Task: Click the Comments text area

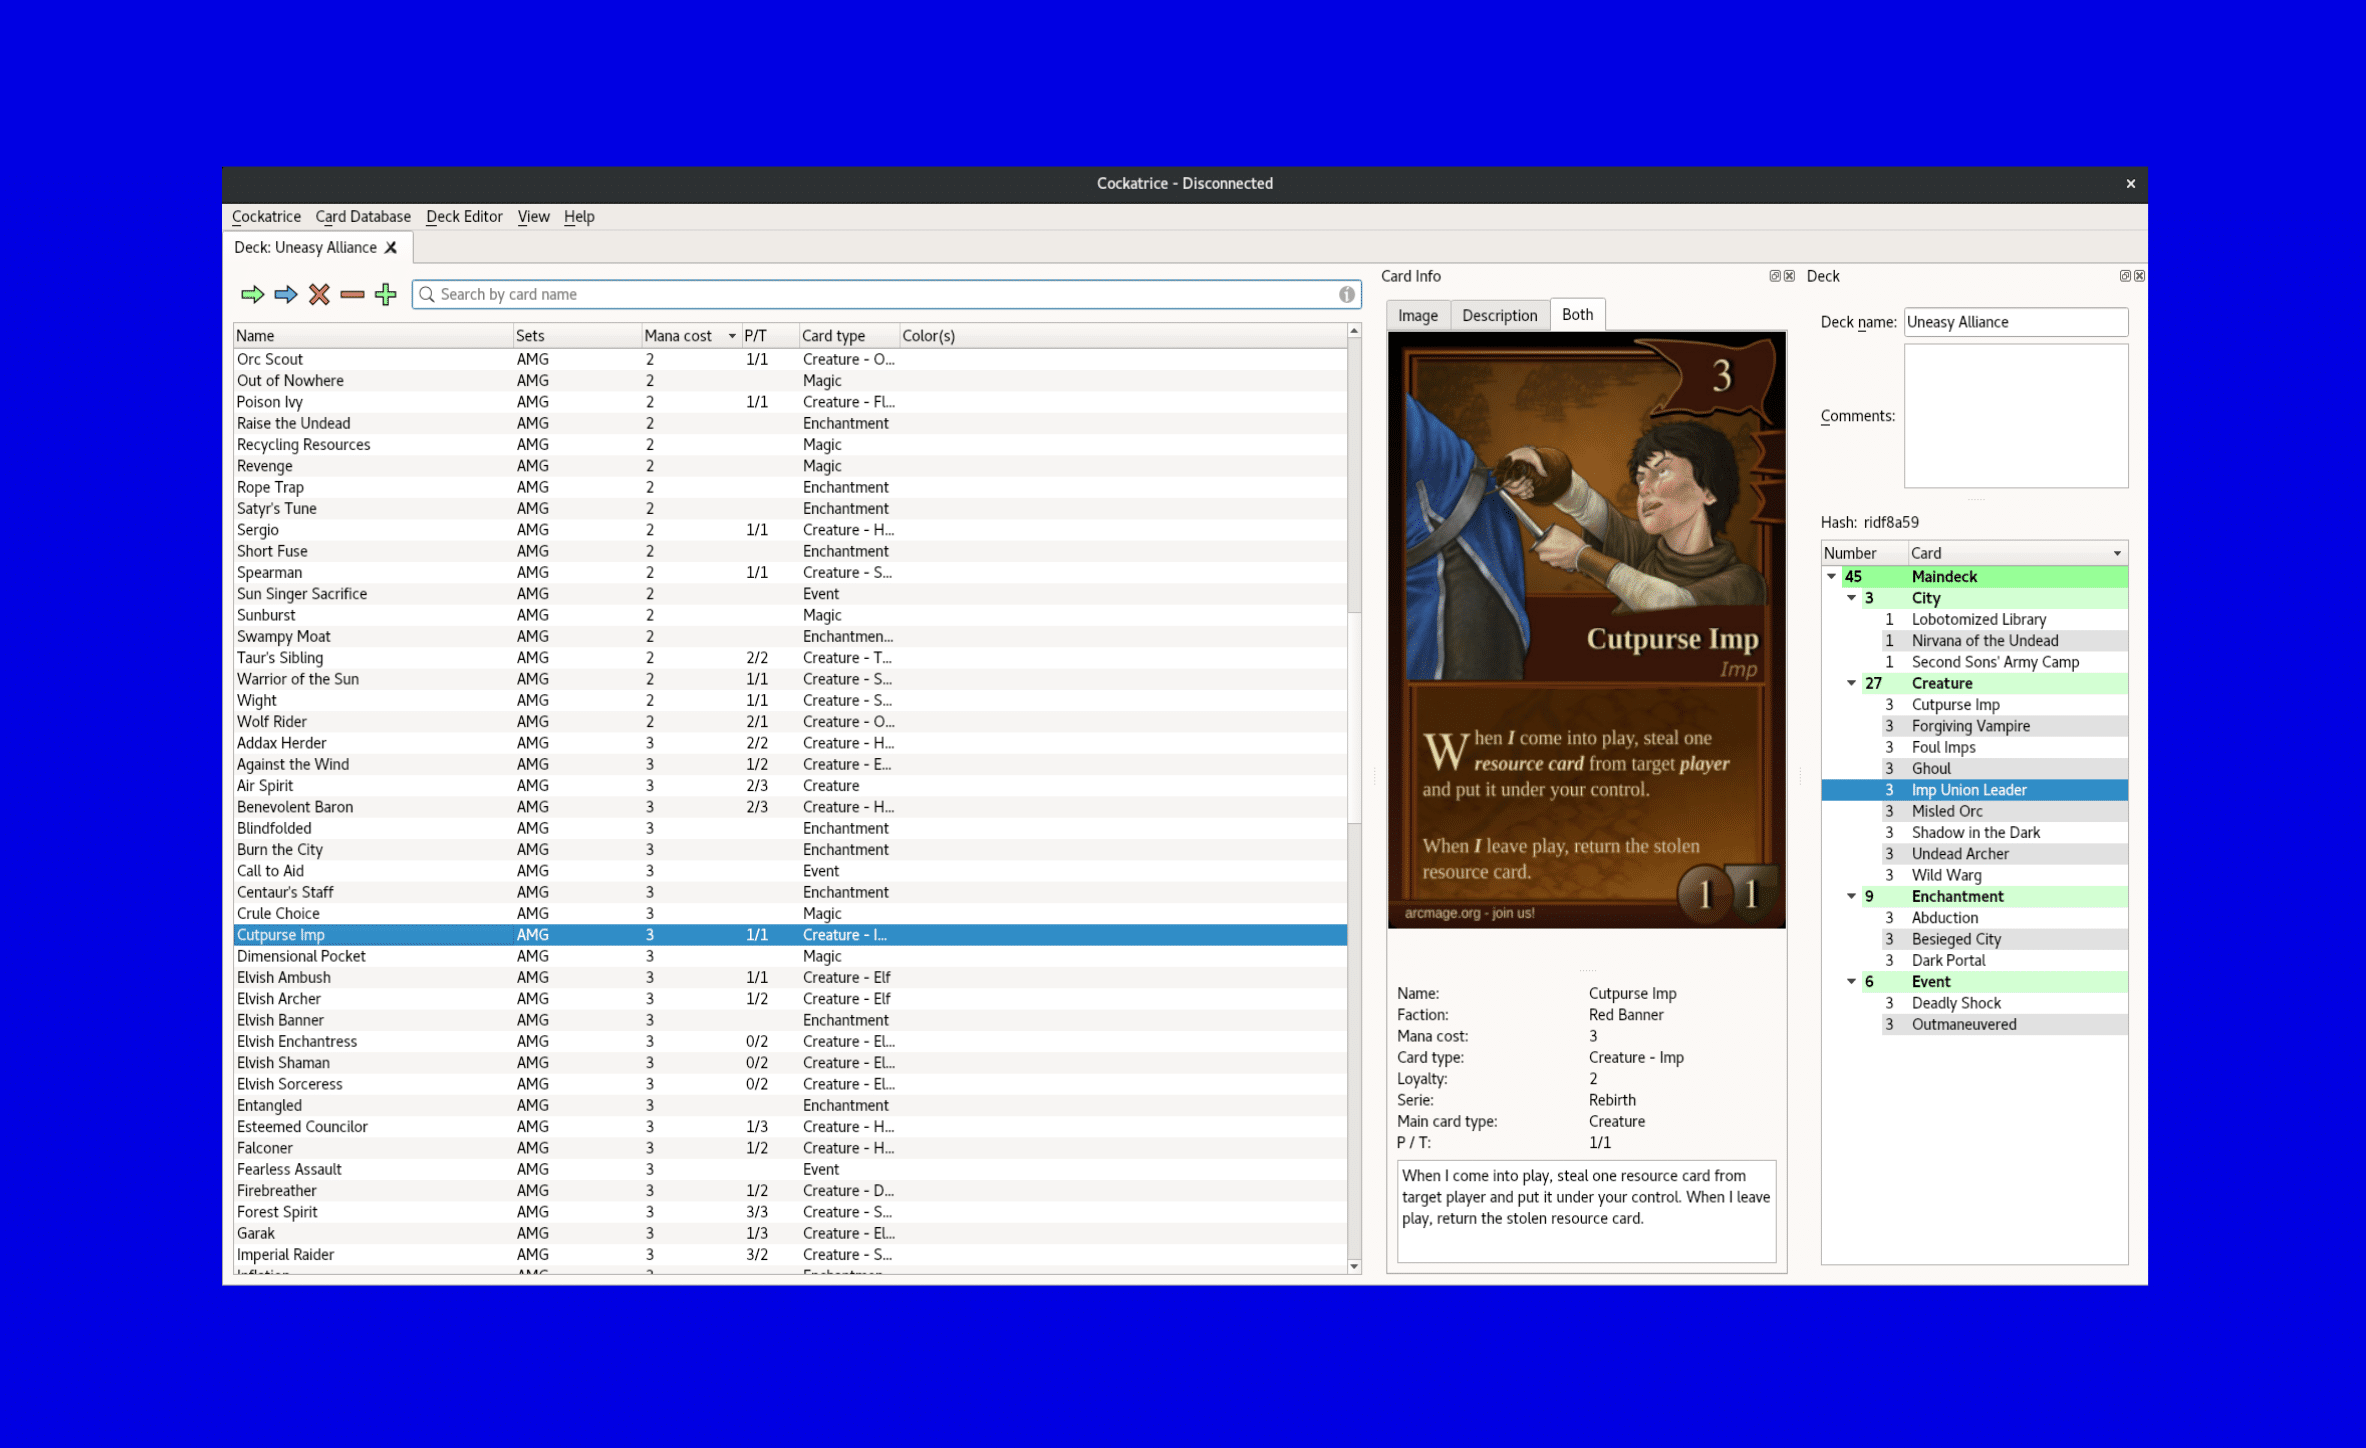Action: [2015, 416]
